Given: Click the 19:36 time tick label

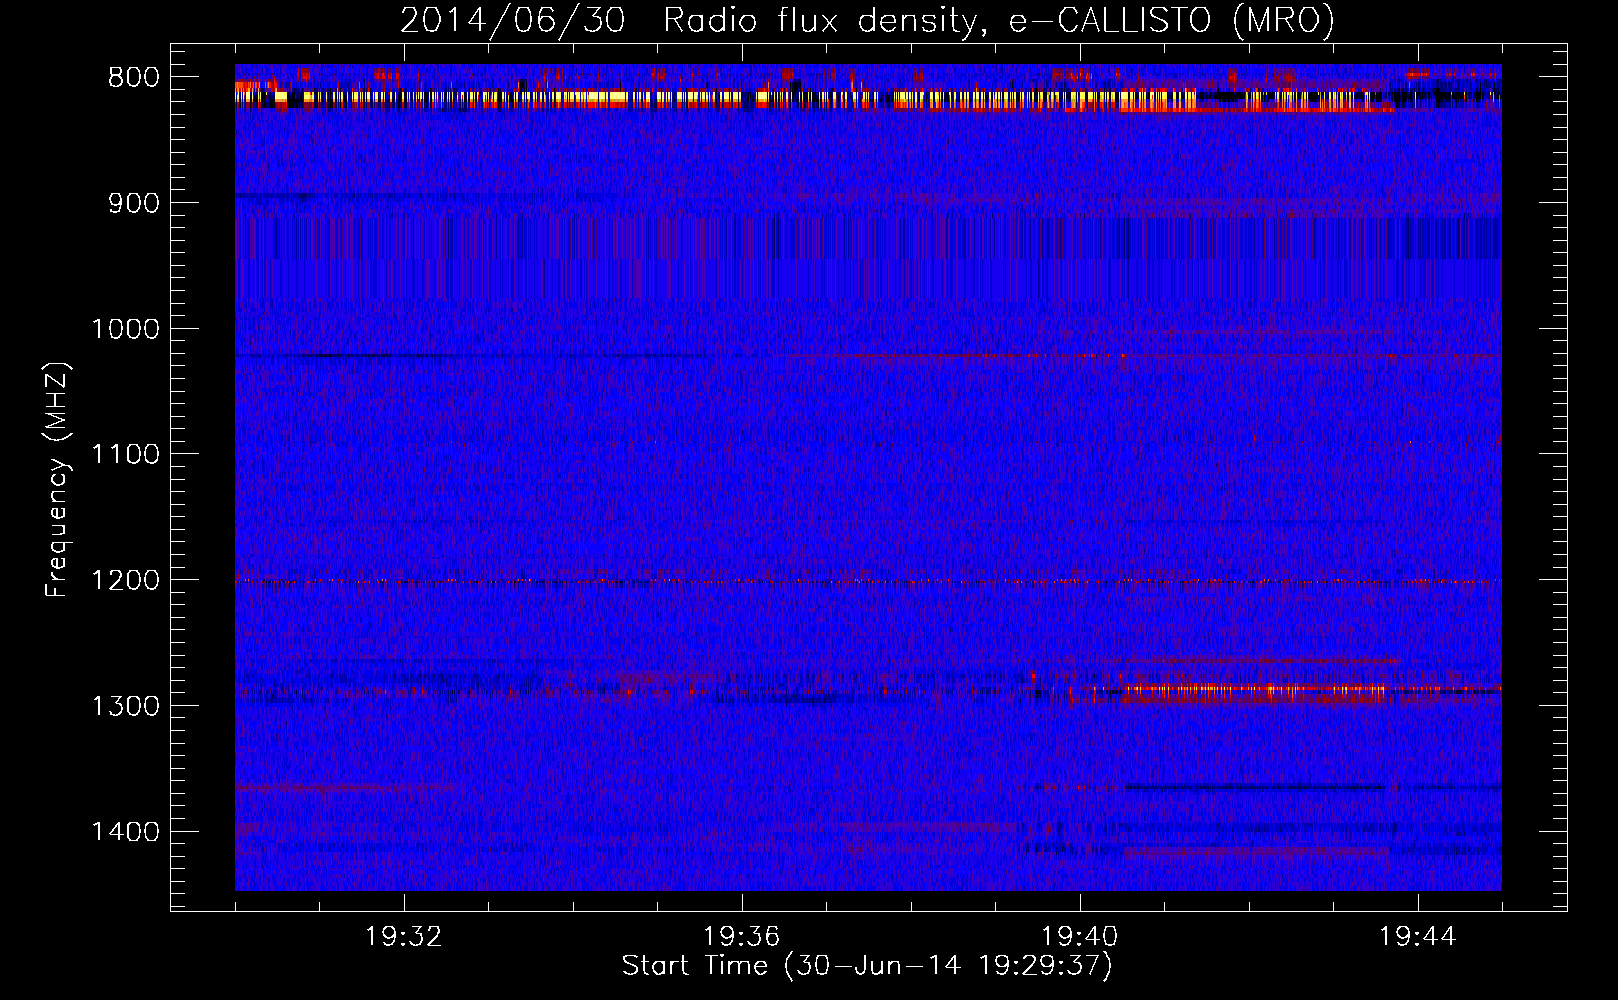Looking at the screenshot, I should coord(742,937).
